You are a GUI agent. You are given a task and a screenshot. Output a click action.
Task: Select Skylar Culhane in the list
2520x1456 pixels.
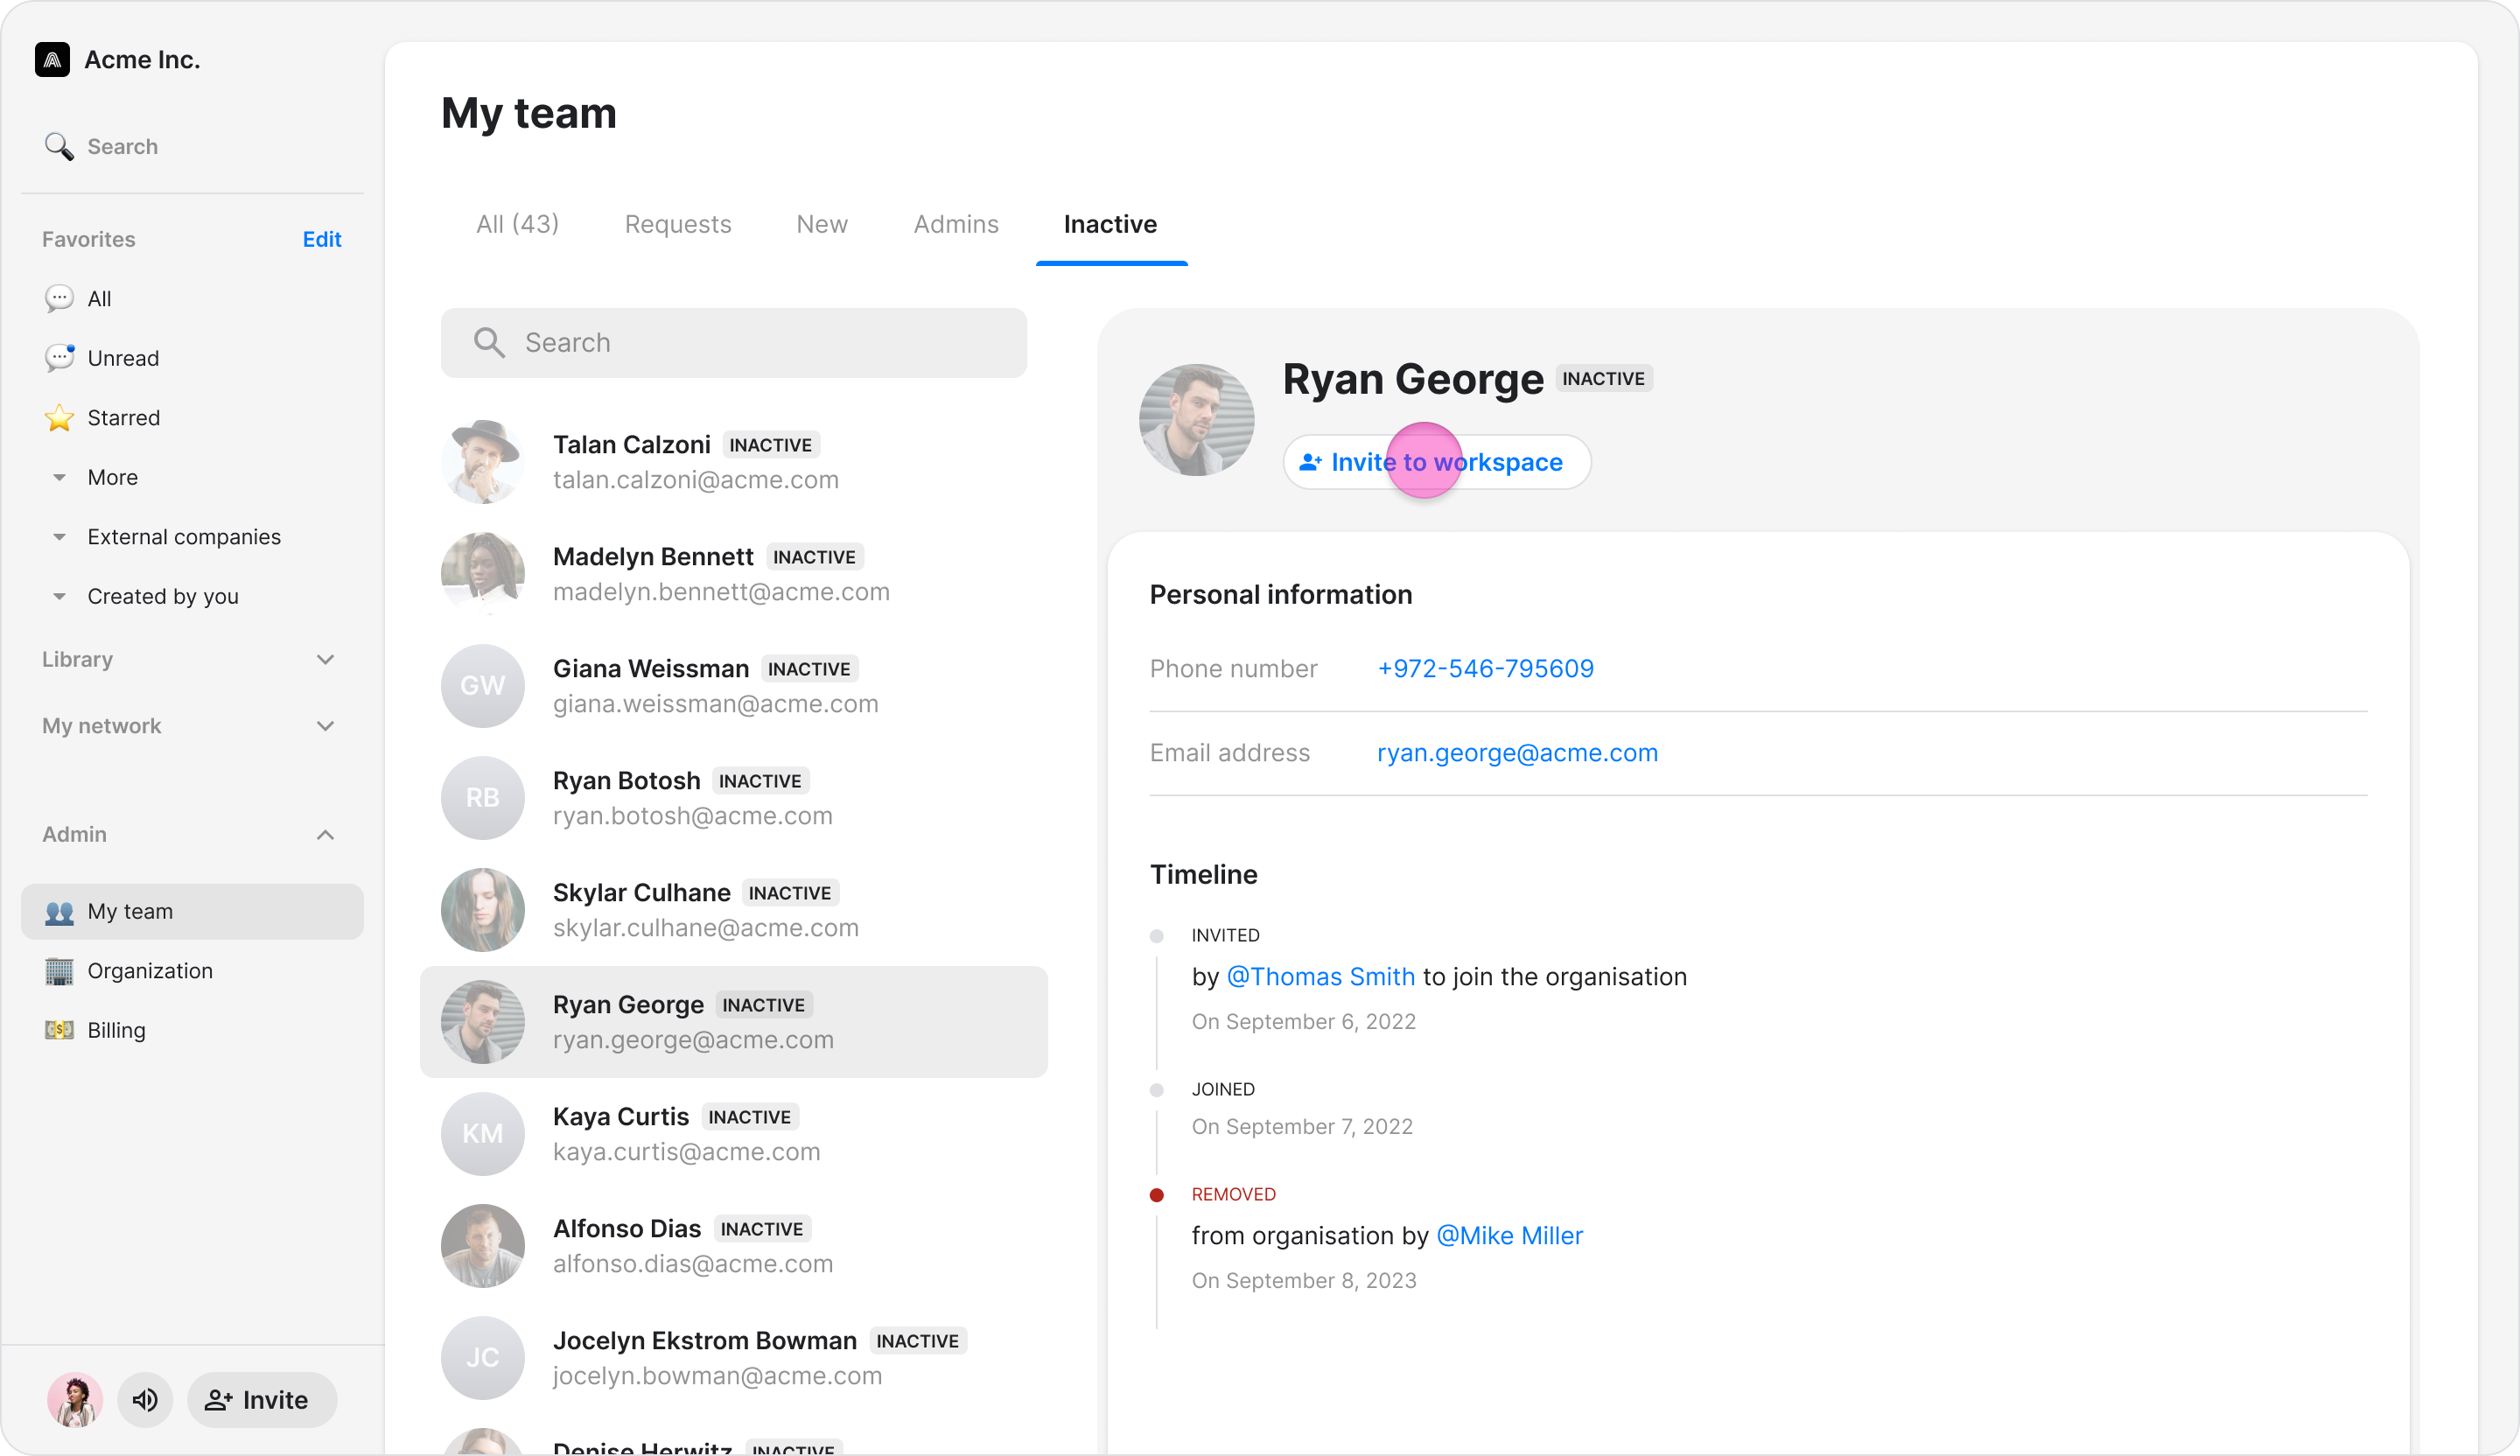[x=733, y=910]
